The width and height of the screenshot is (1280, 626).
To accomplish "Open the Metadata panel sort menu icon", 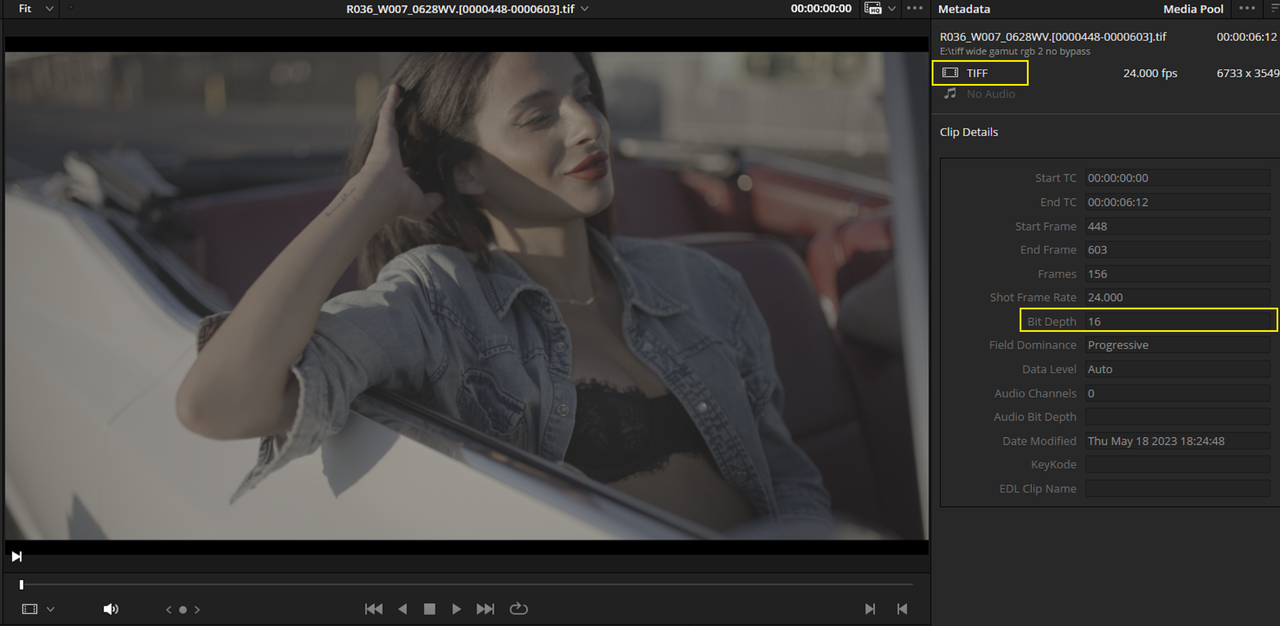I will tap(1273, 8).
